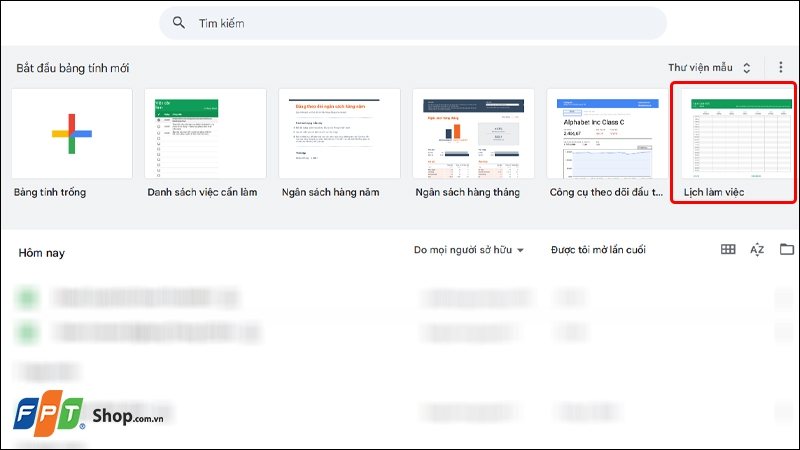
Task: Click the Lịch làm việc label text
Action: click(x=714, y=192)
